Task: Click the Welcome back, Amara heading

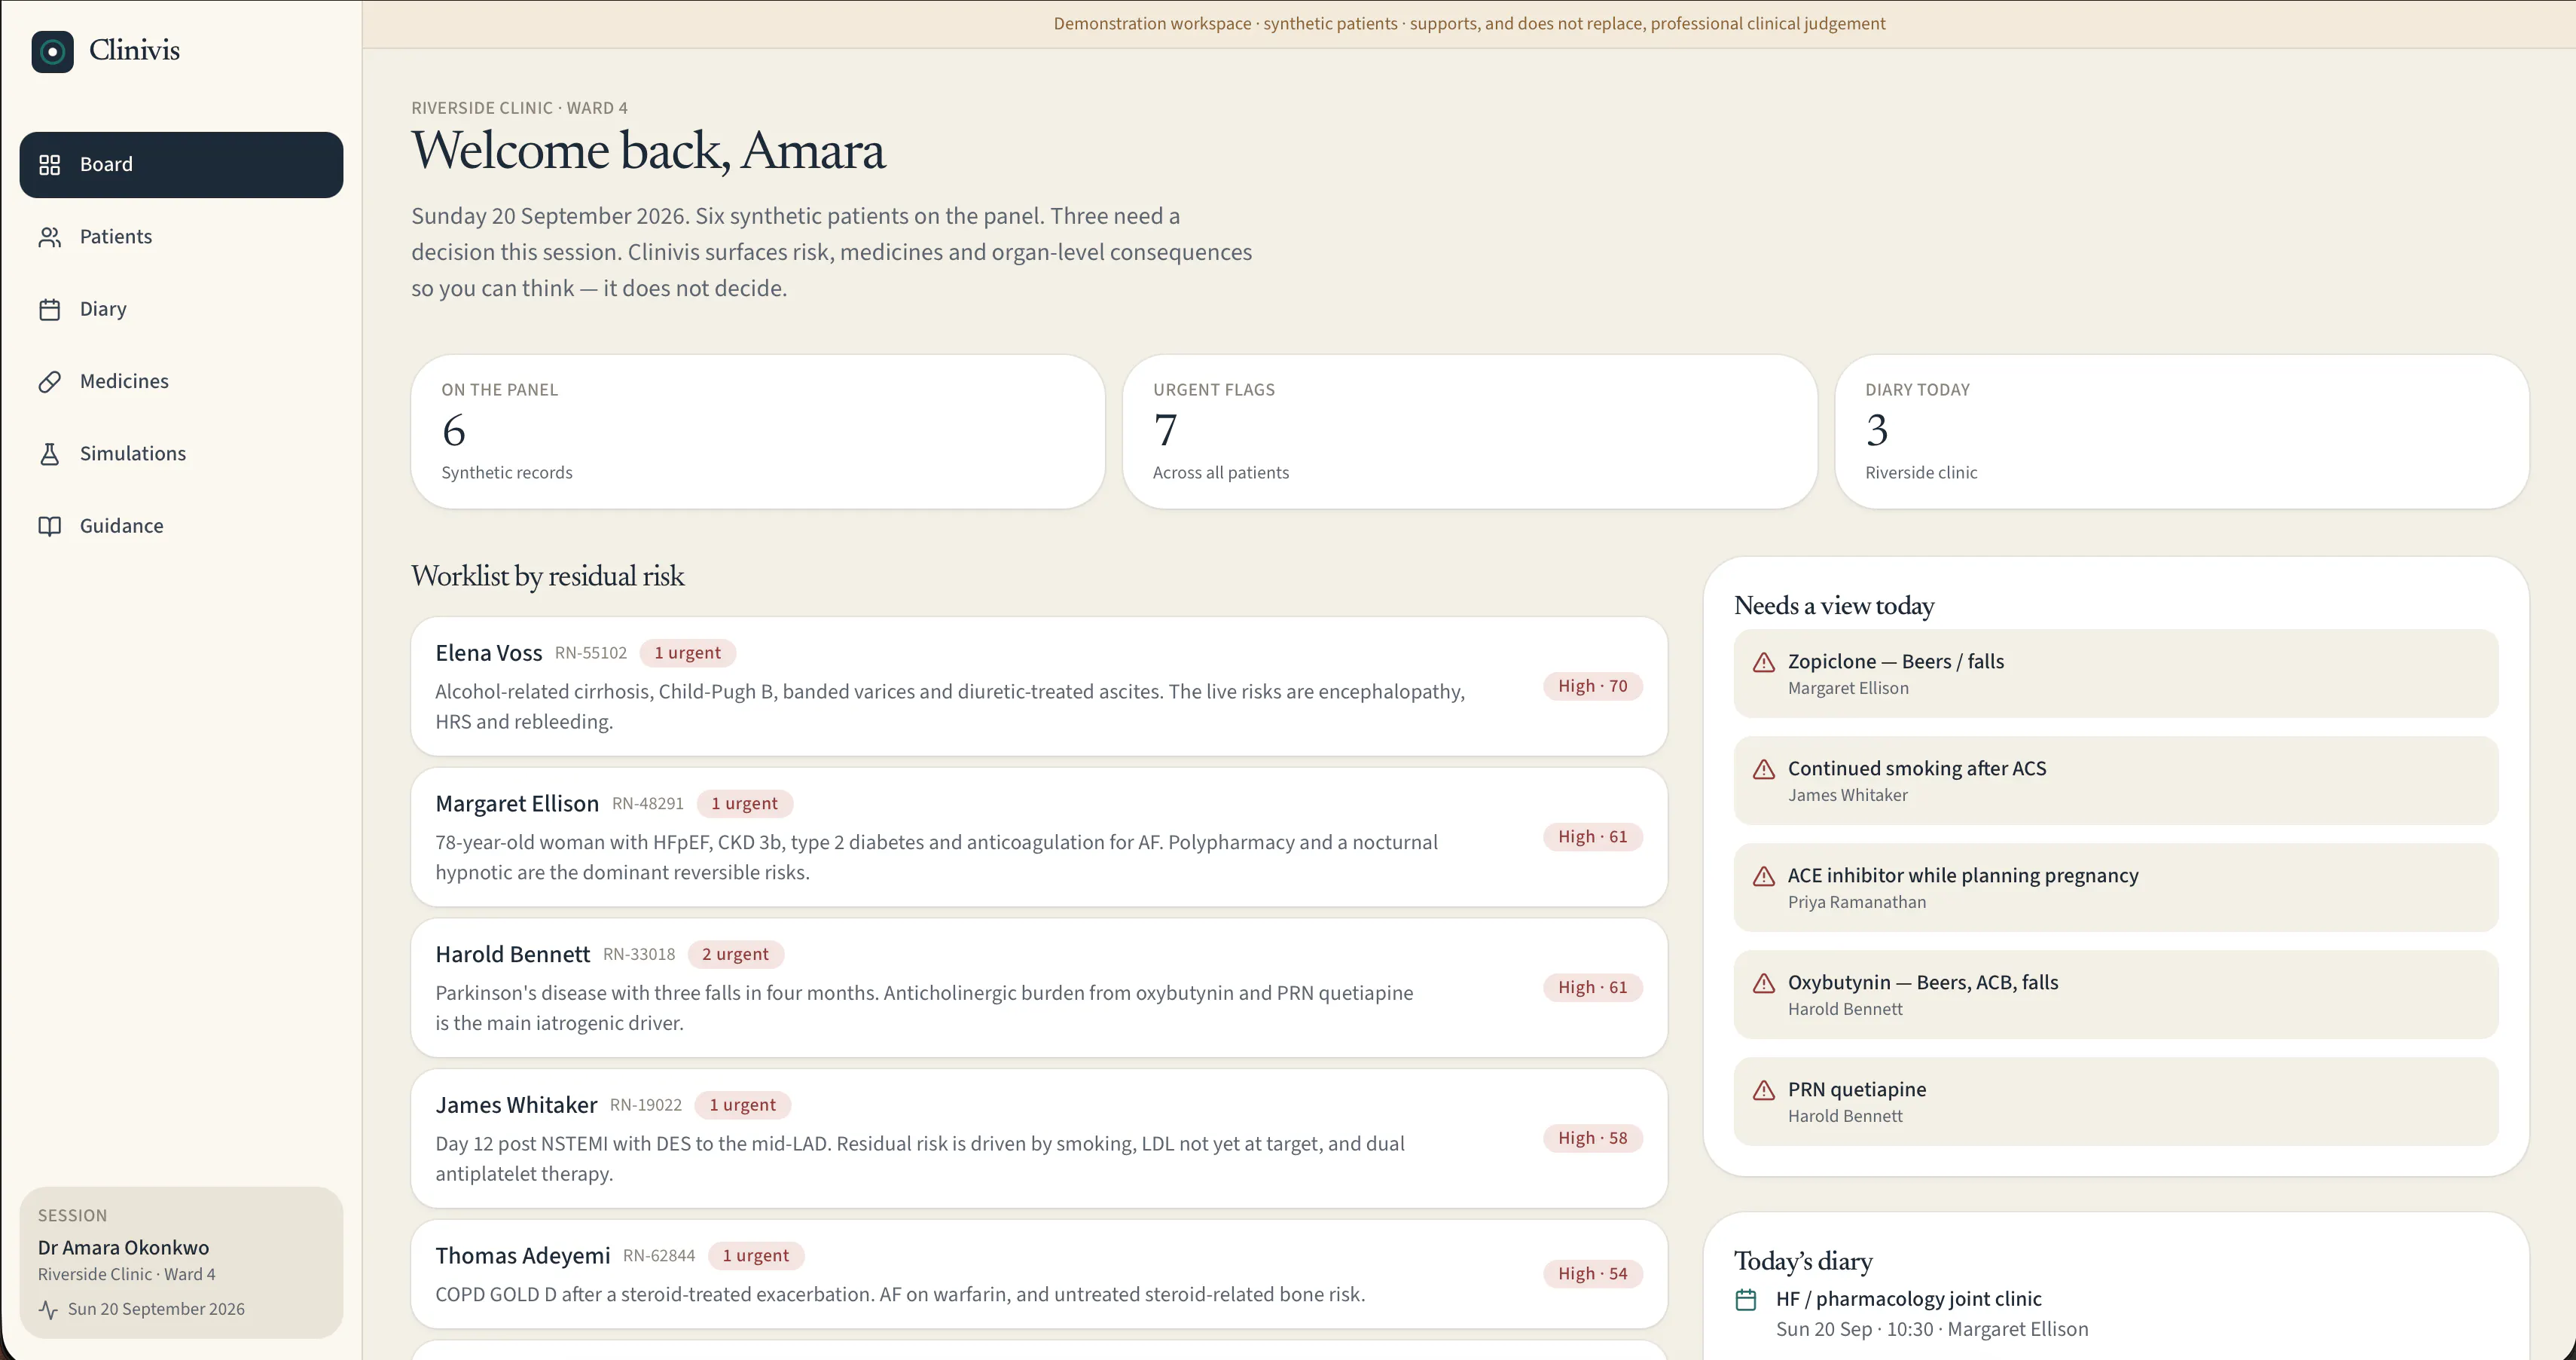Action: point(648,151)
